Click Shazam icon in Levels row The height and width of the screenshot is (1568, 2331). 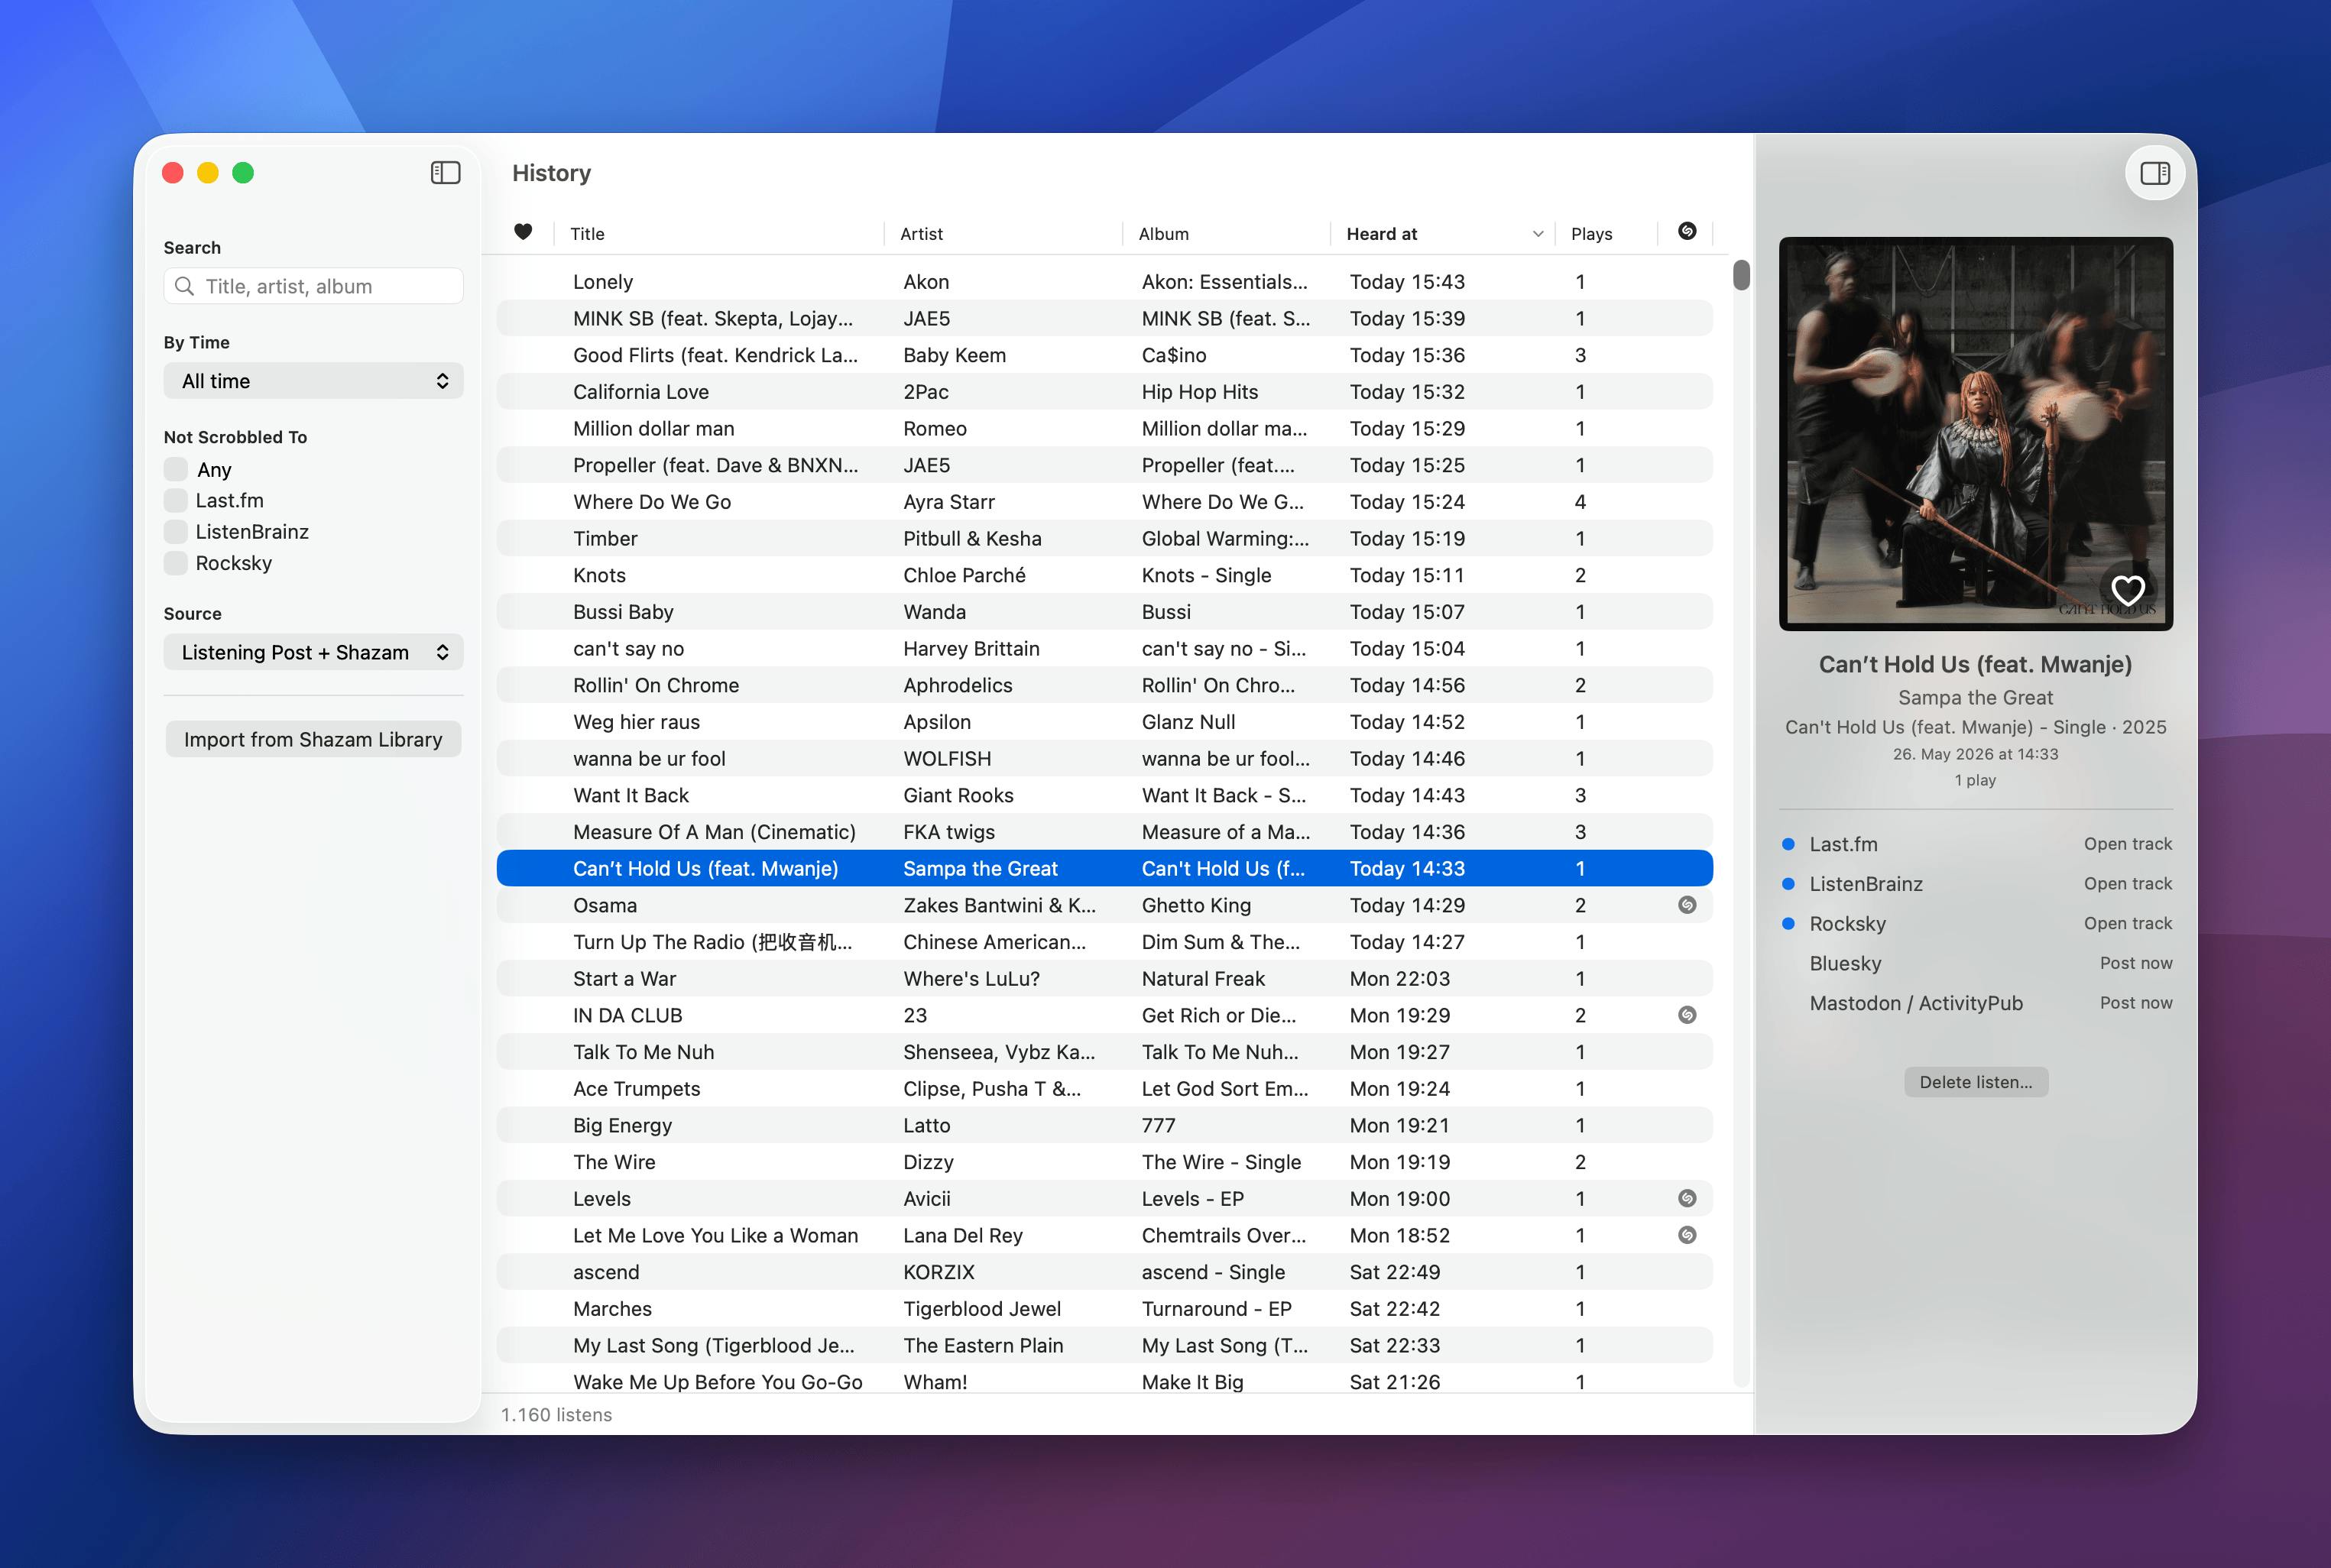(1687, 1198)
